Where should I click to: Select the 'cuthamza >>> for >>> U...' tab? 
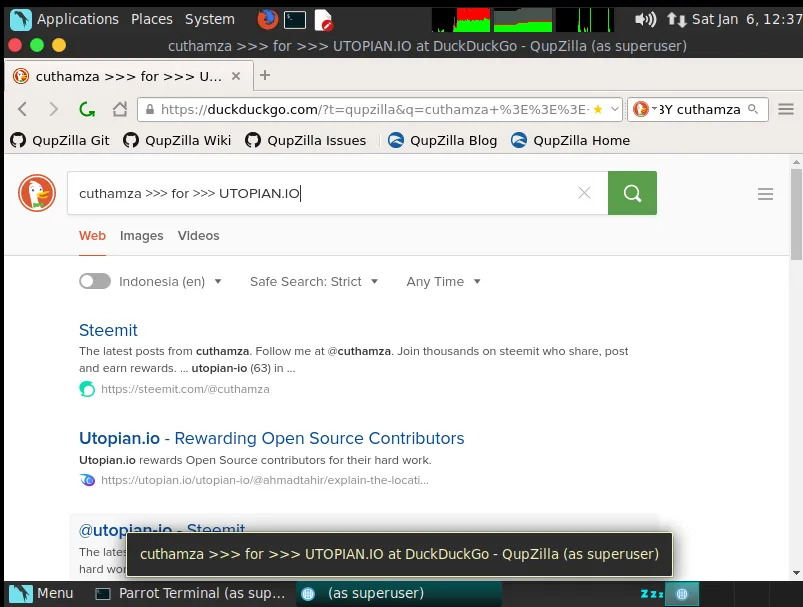tap(129, 76)
